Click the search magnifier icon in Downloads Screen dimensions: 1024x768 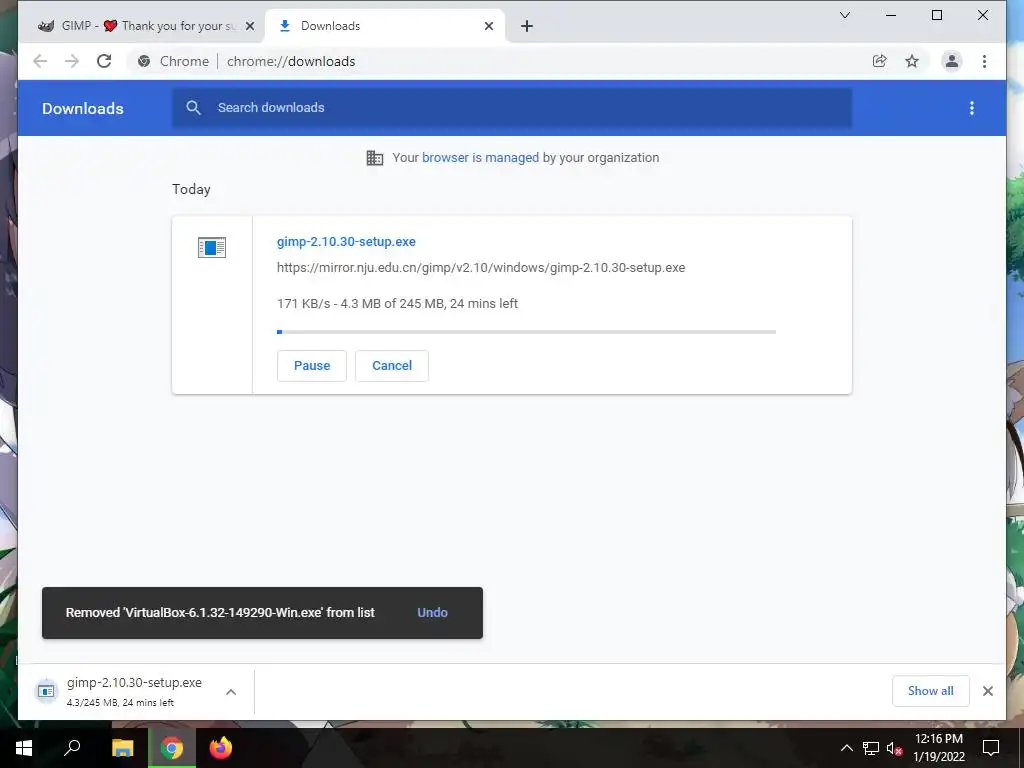click(193, 108)
